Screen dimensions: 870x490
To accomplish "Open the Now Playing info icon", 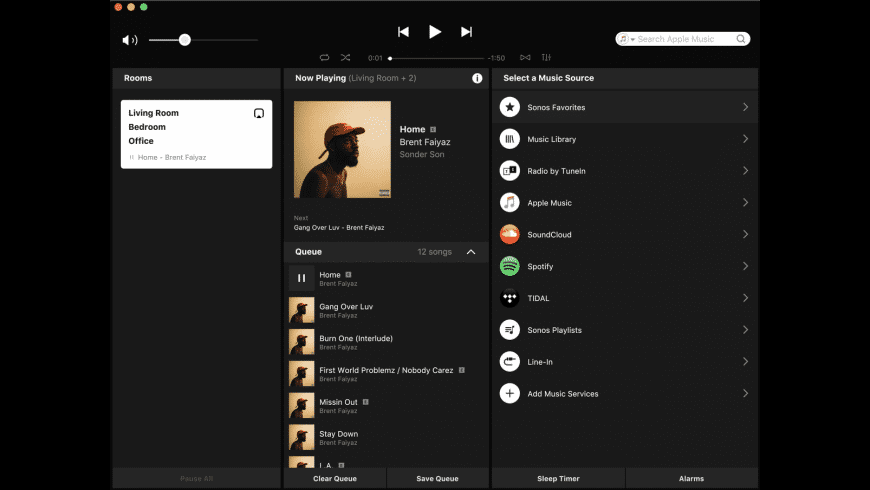I will click(477, 78).
